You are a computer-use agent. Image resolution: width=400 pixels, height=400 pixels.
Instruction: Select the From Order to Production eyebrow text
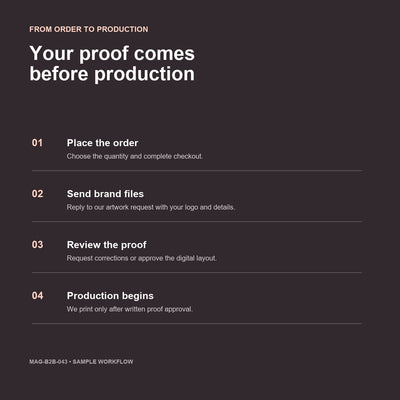(89, 29)
